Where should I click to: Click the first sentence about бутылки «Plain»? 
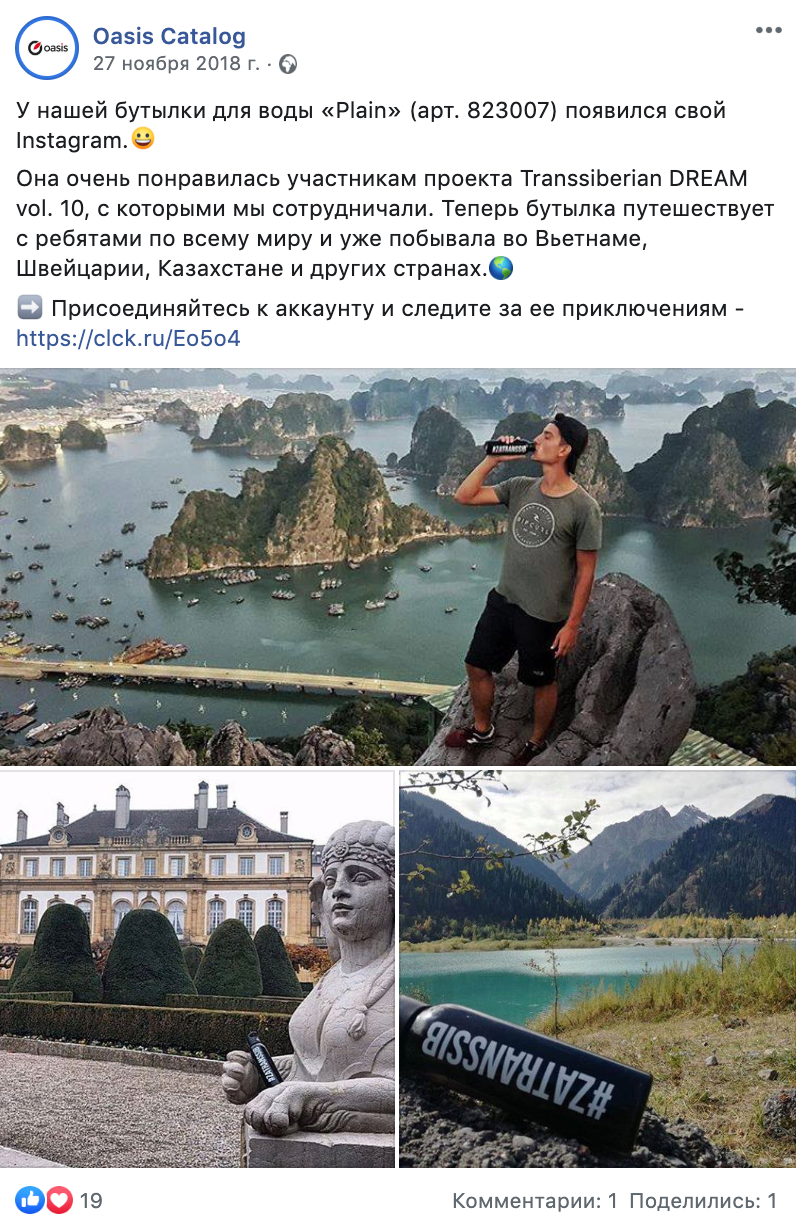point(371,125)
